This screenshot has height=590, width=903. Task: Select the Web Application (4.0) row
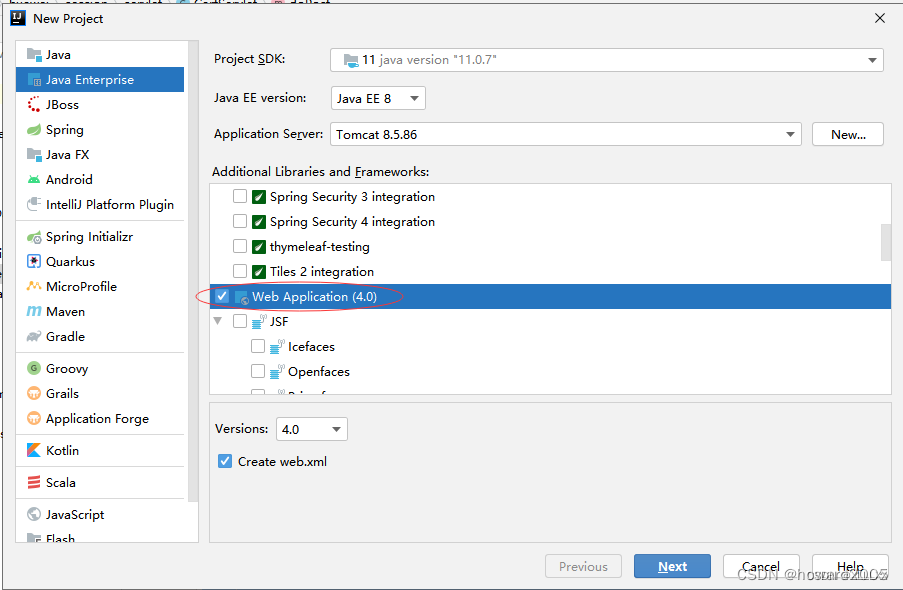point(550,296)
